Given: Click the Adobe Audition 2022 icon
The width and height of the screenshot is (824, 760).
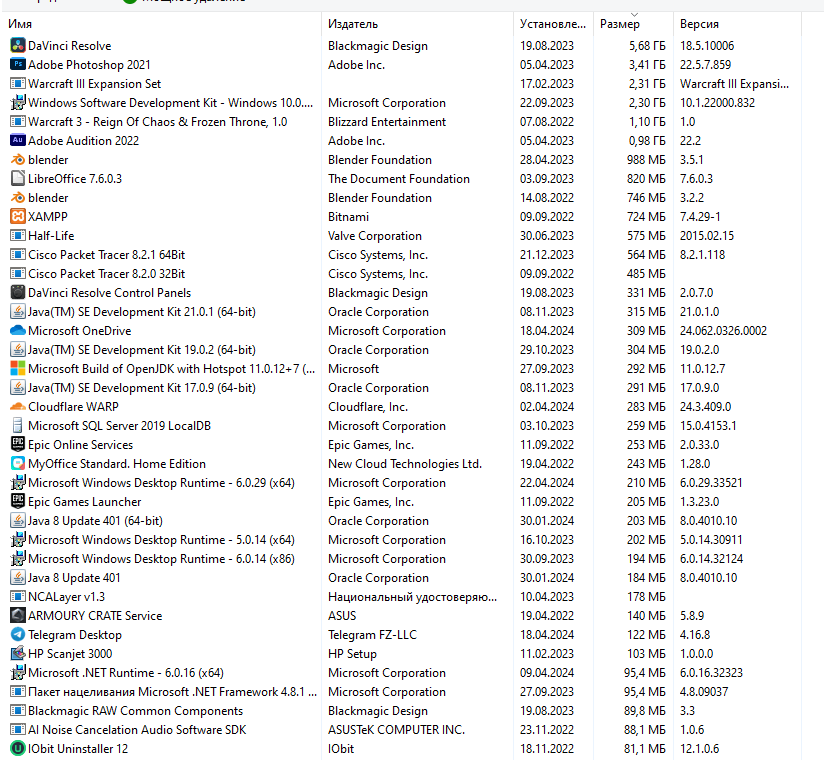Looking at the screenshot, I should [x=18, y=140].
